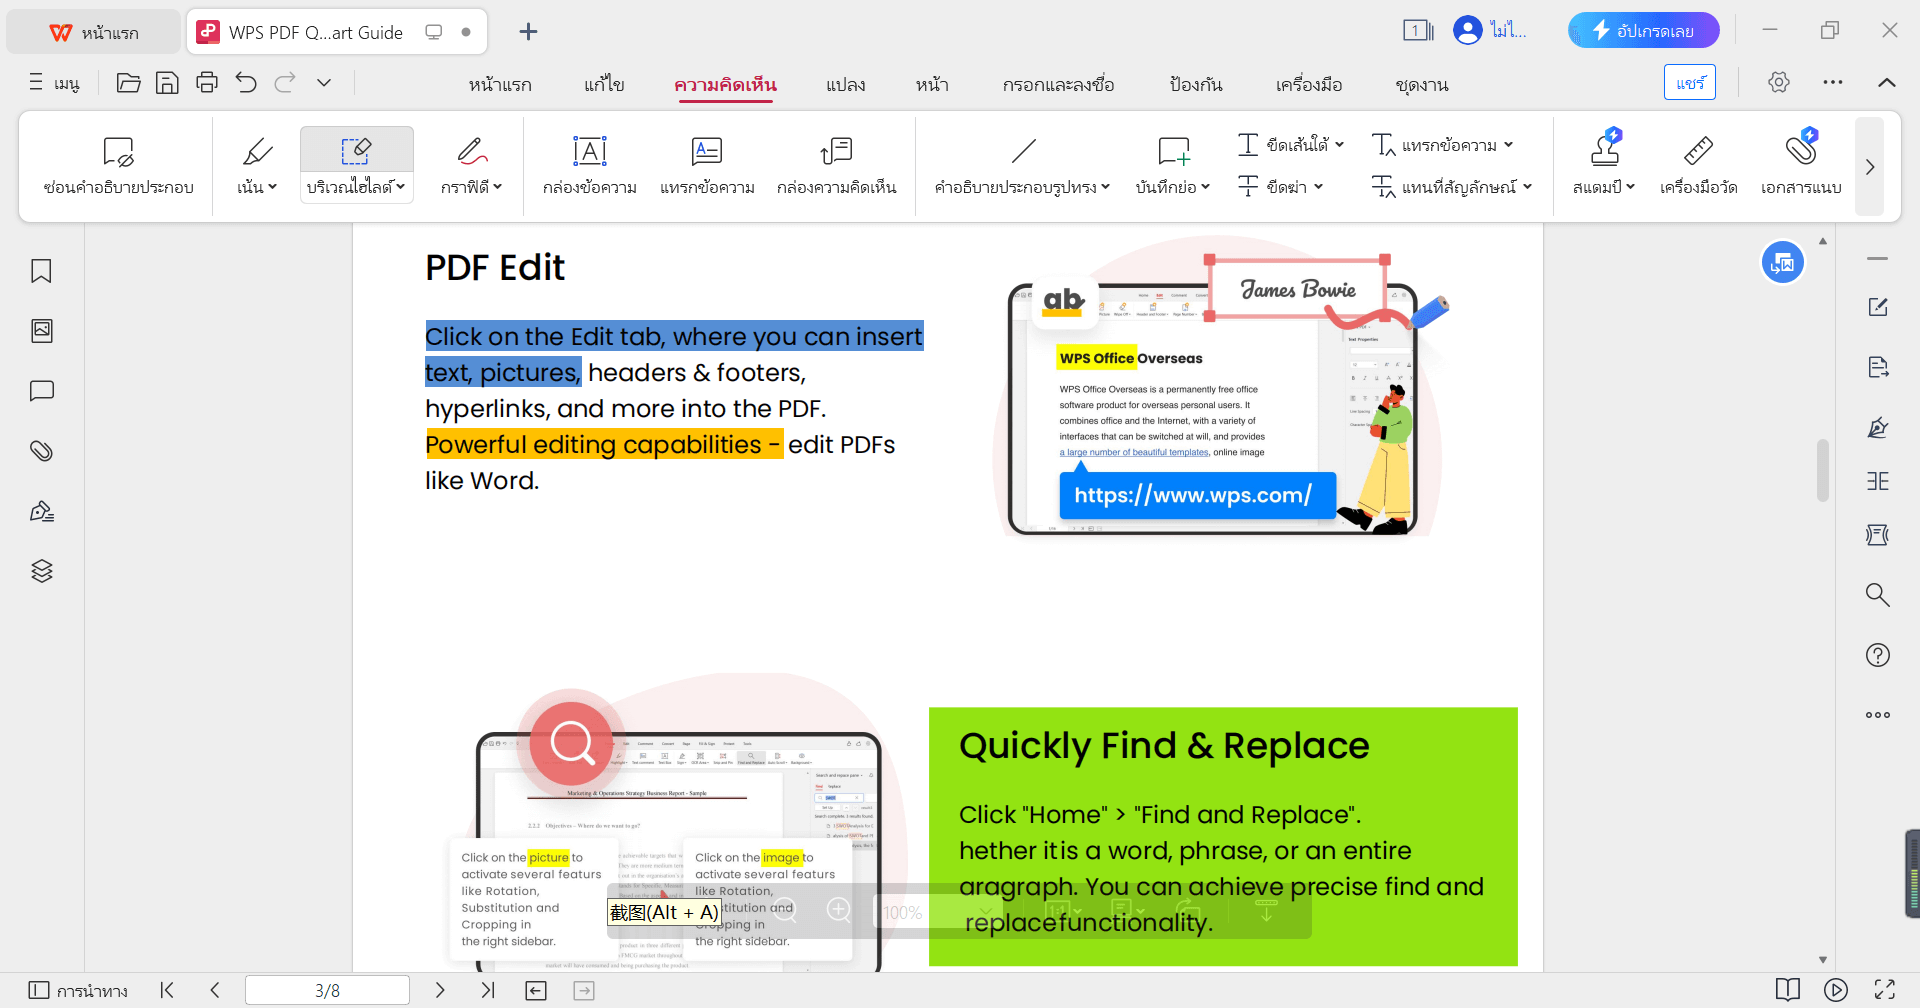Screen dimensions: 1920x1008
Task: Select the Measure tool (เครื่องมือวัด)
Action: [1698, 165]
